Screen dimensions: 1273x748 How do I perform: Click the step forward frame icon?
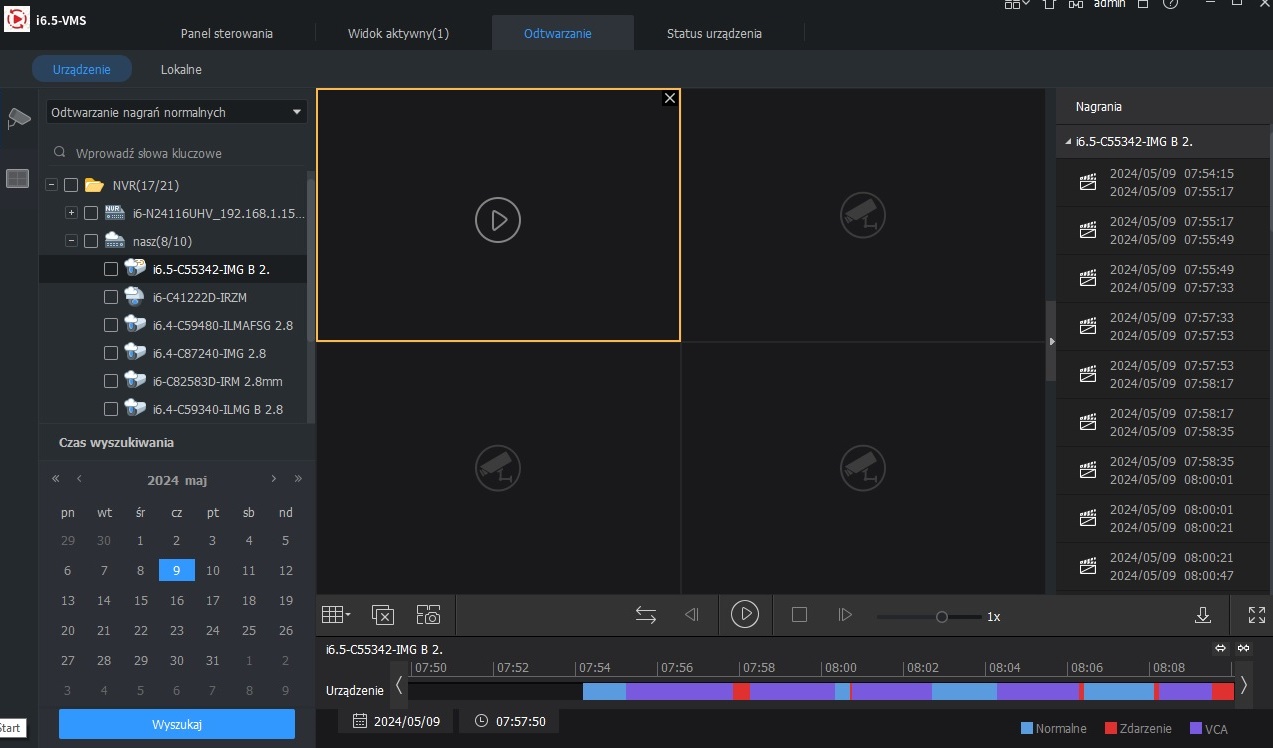[x=845, y=615]
